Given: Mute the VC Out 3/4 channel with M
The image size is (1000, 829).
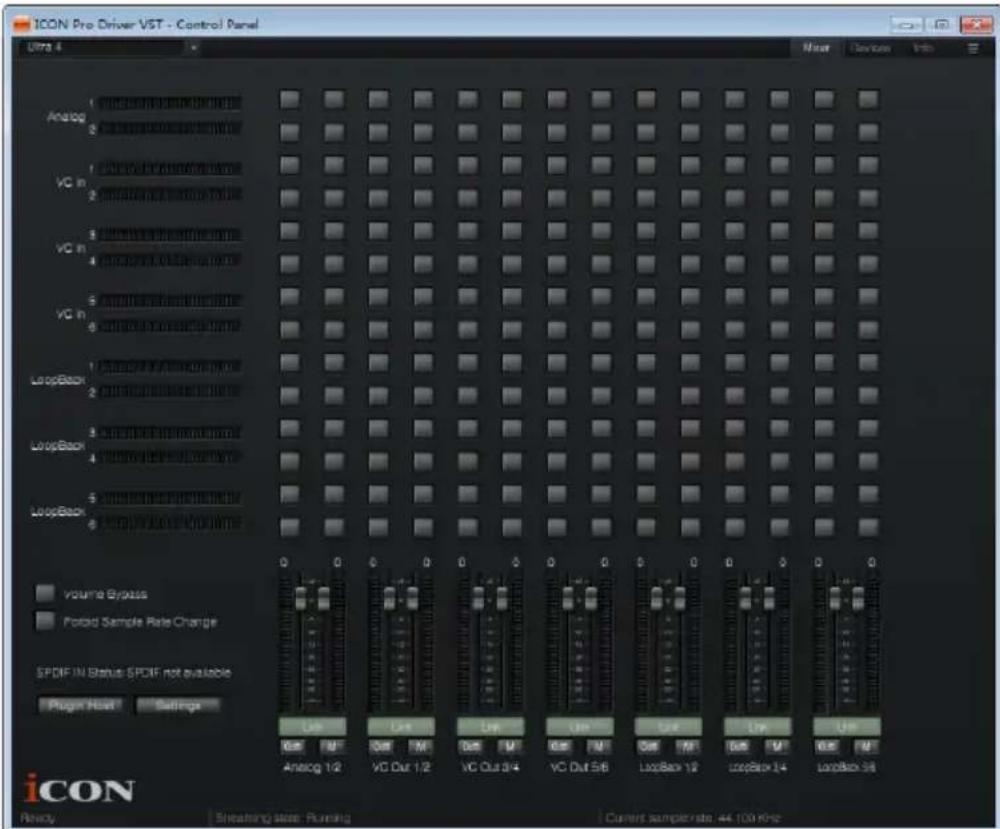Looking at the screenshot, I should (510, 746).
